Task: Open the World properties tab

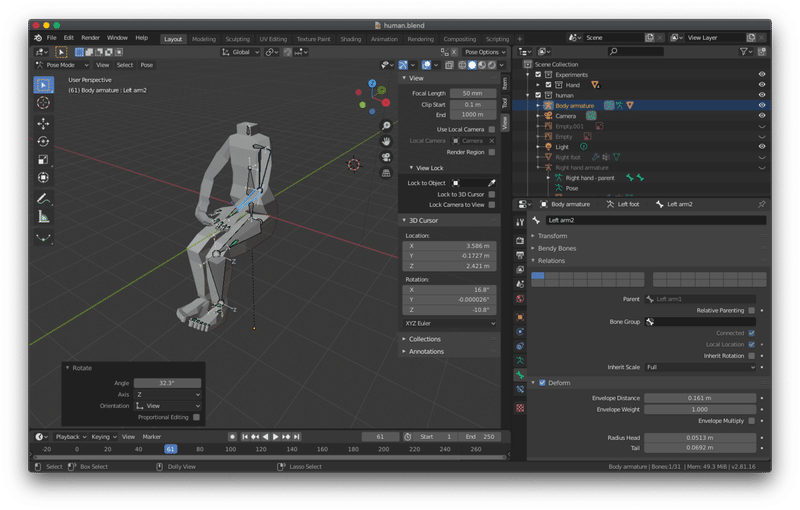Action: click(x=520, y=299)
